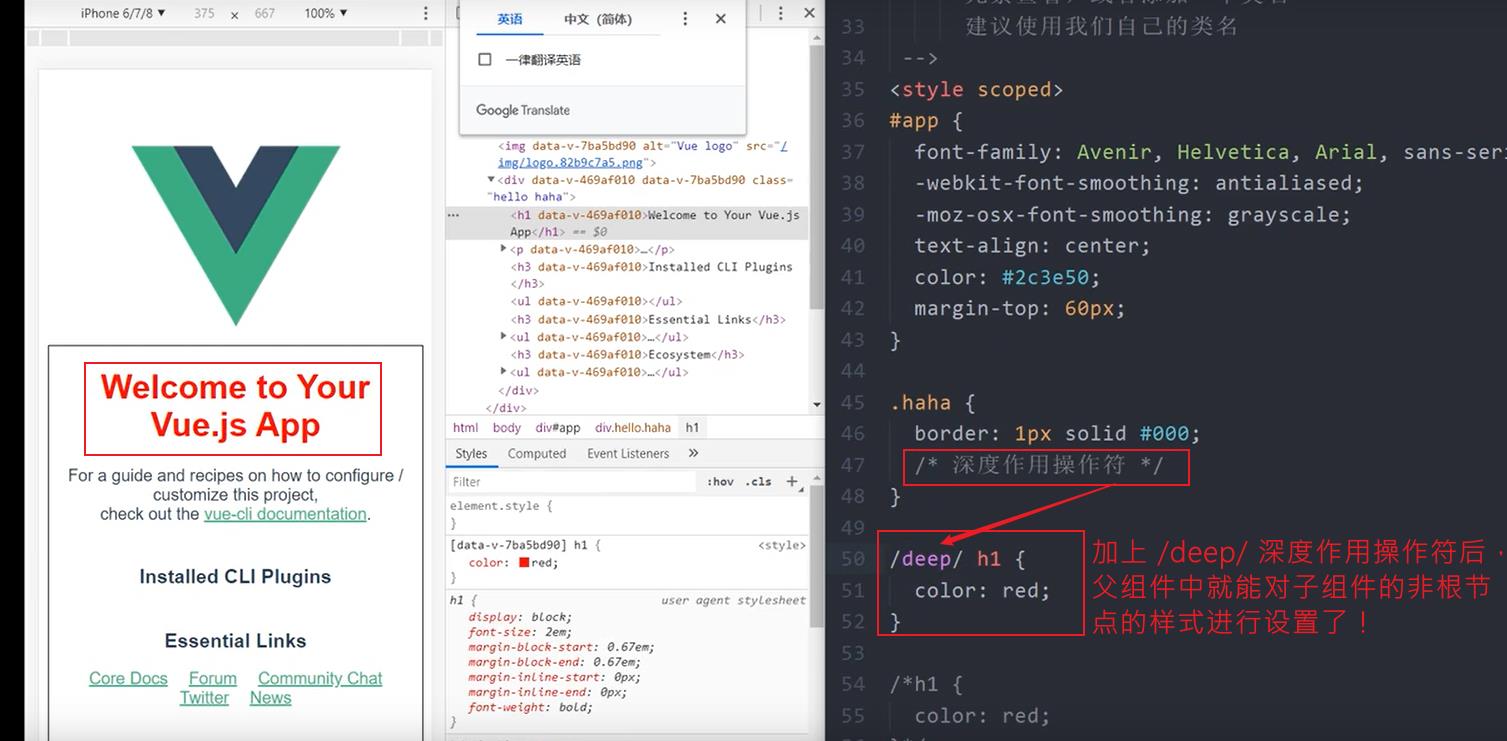
Task: Click Essential Links heading in page
Action: (x=235, y=641)
